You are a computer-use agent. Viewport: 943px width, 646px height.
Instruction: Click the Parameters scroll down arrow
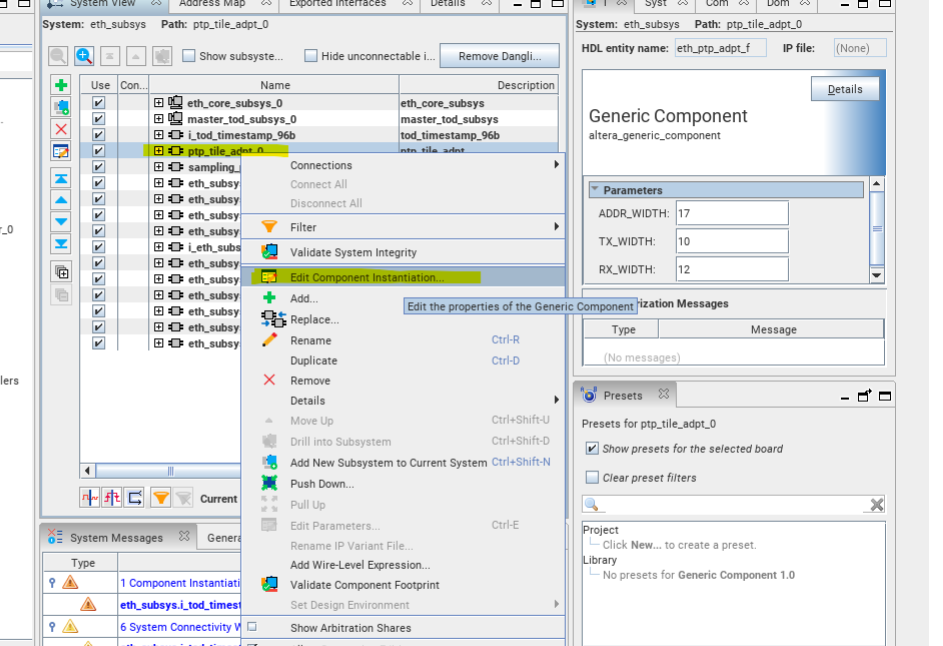click(x=877, y=275)
